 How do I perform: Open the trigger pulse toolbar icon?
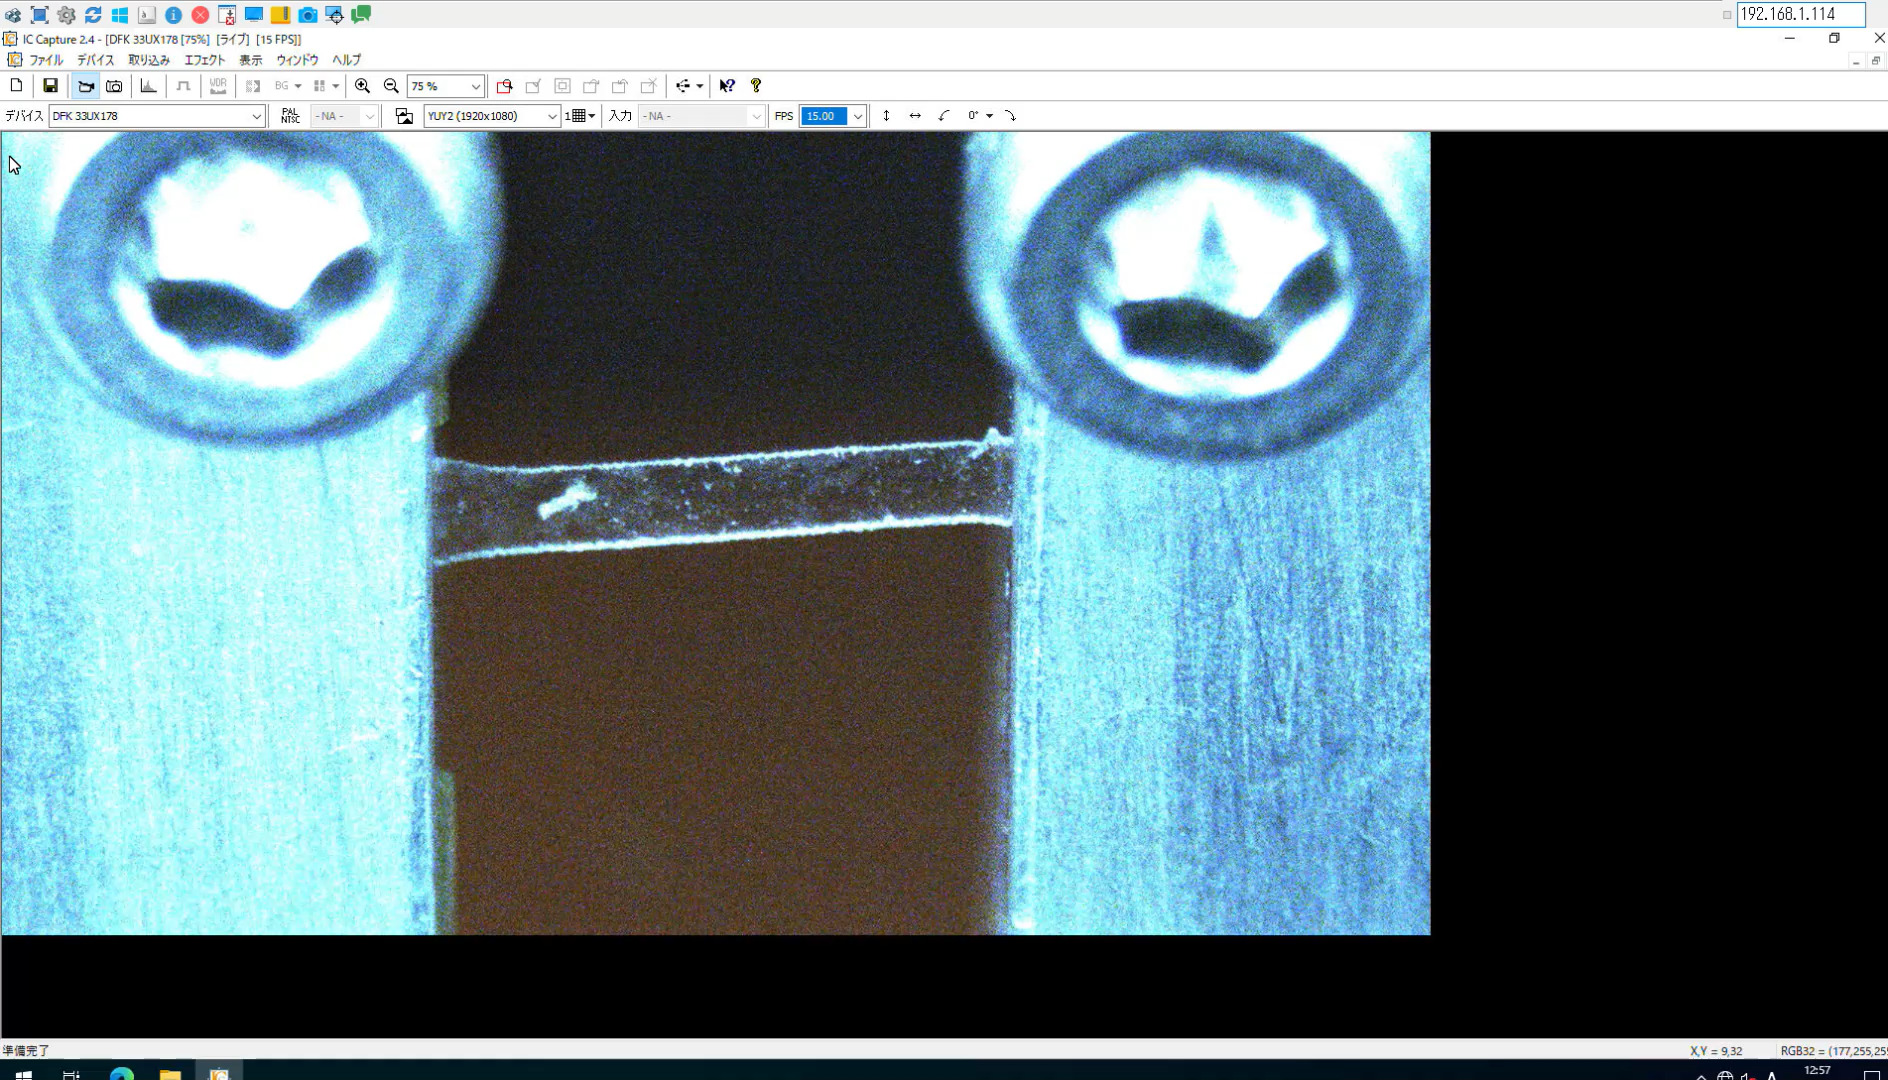[183, 86]
